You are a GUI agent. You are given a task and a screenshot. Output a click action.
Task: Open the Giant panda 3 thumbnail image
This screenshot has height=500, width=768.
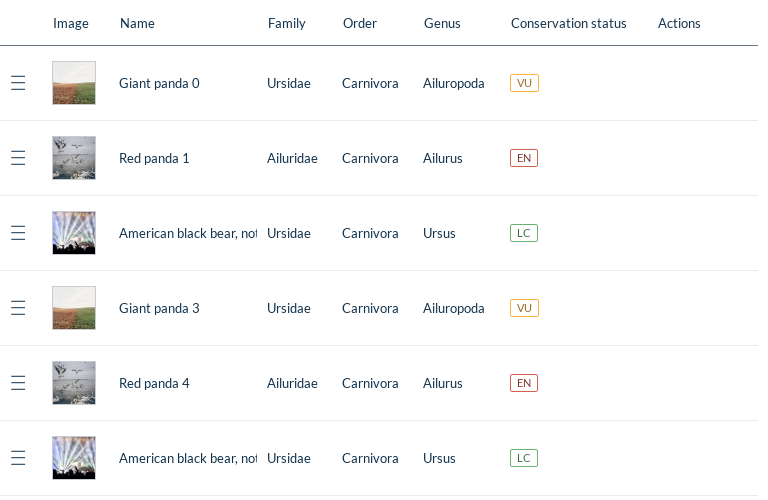point(74,308)
